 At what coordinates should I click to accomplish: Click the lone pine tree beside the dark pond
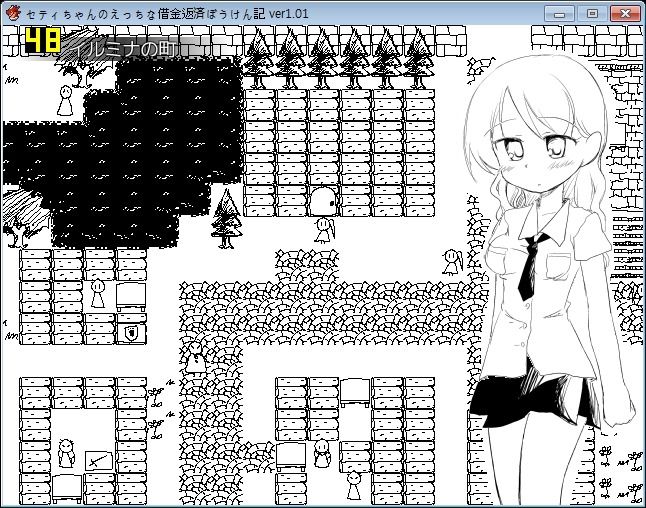coord(226,219)
